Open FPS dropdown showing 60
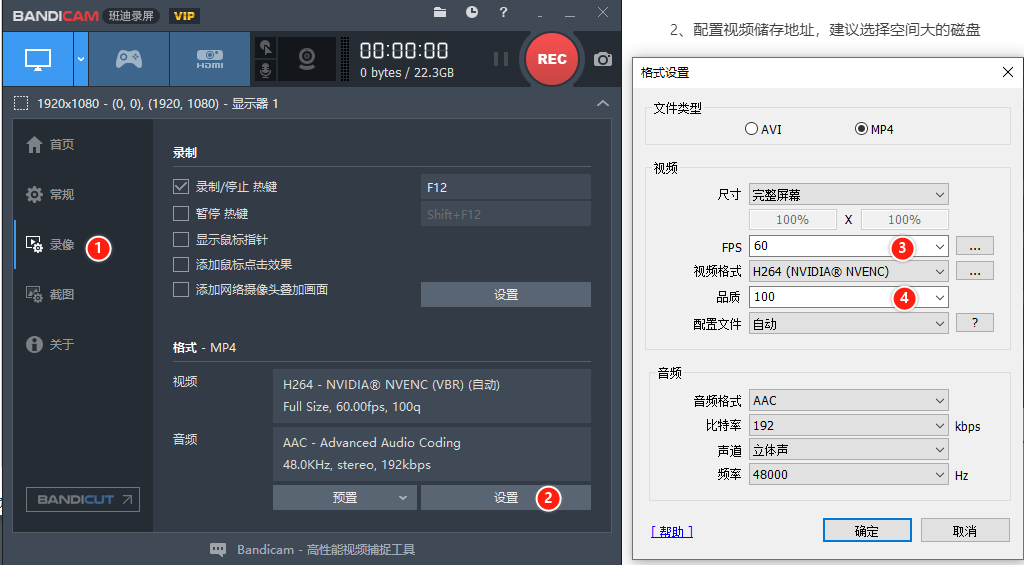Screen dimensions: 1024x565 tap(848, 246)
